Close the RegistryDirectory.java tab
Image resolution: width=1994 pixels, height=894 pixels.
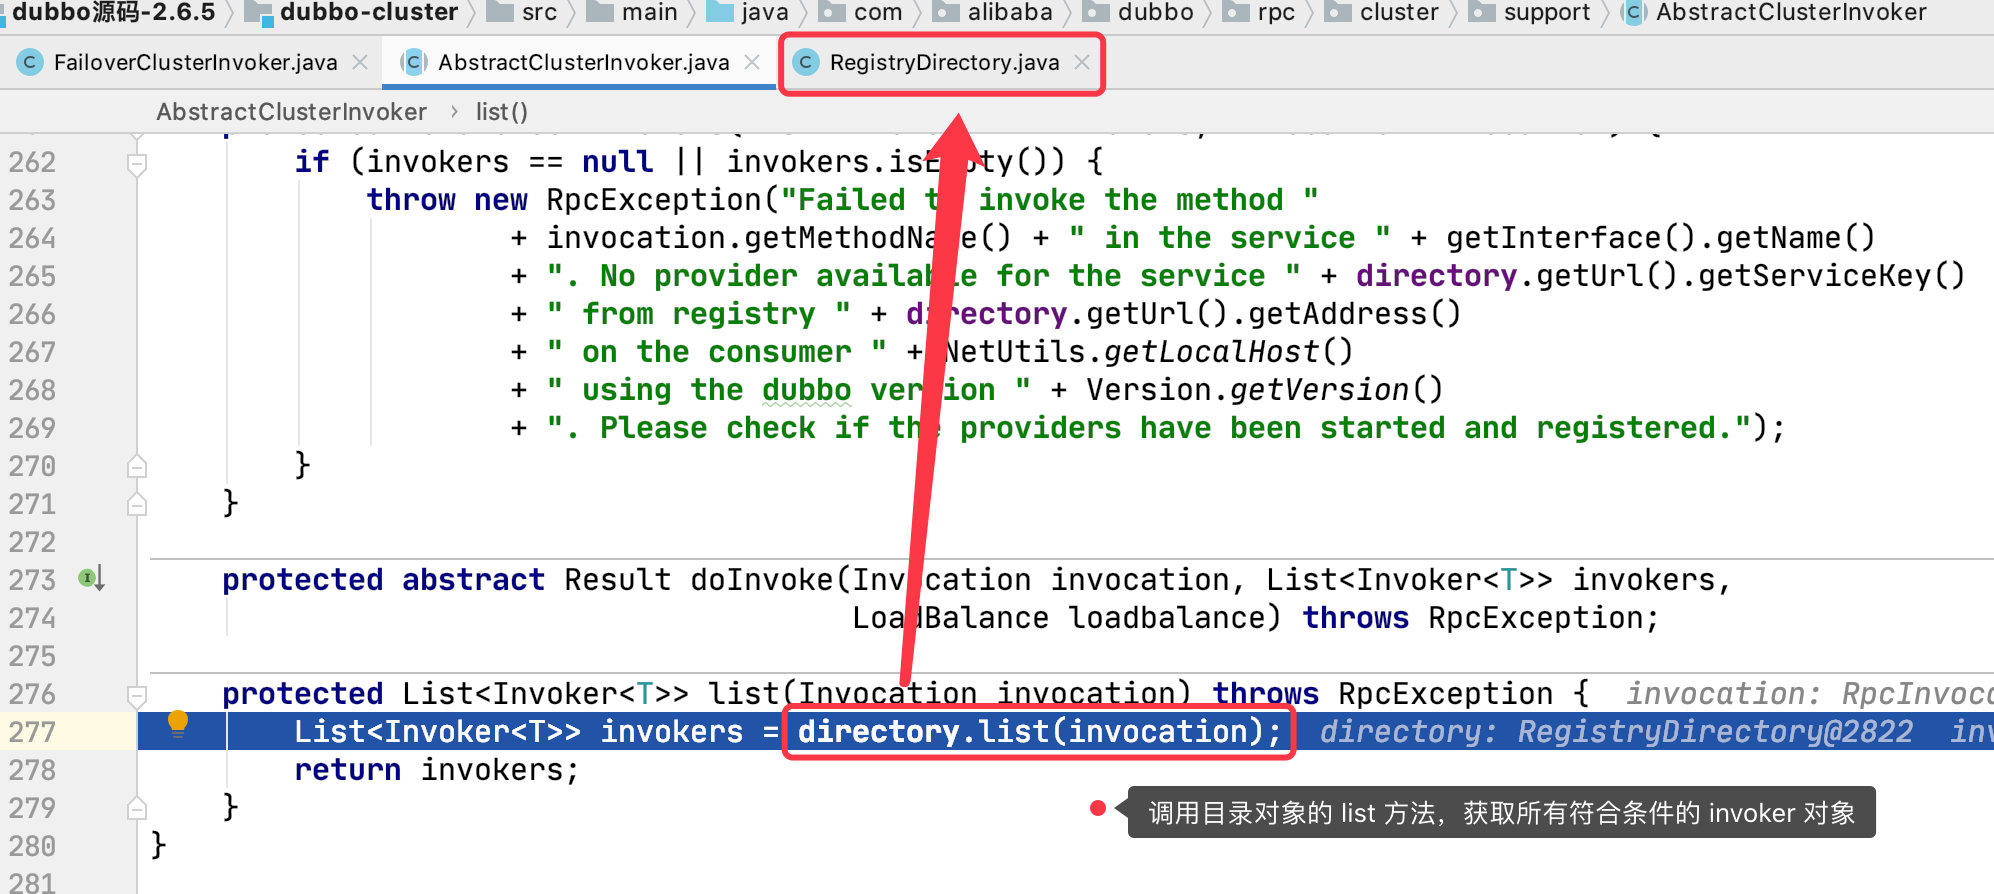(x=1081, y=62)
